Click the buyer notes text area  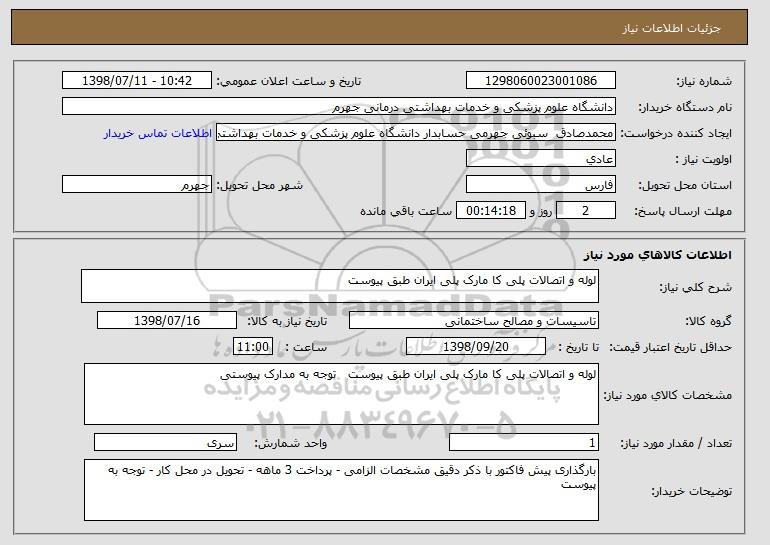pos(341,490)
